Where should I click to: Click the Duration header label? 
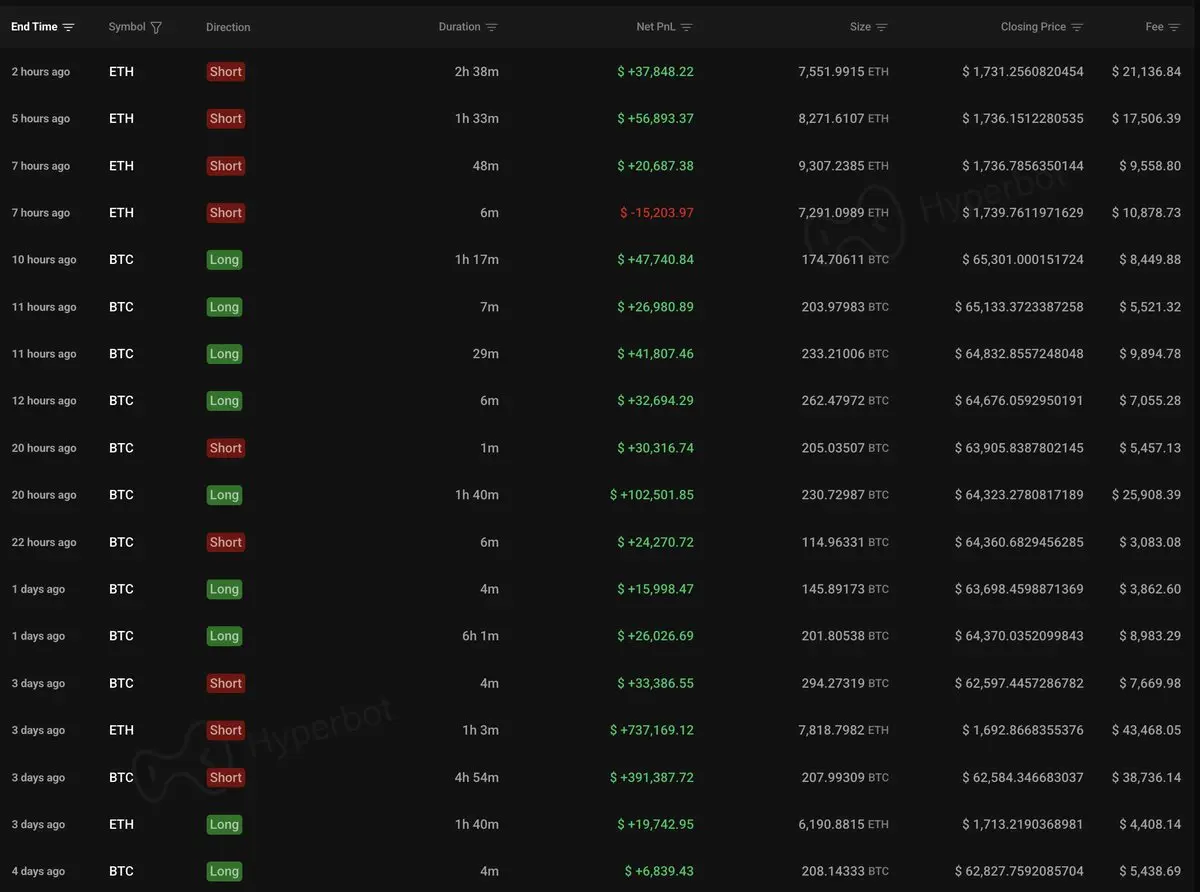click(x=459, y=27)
